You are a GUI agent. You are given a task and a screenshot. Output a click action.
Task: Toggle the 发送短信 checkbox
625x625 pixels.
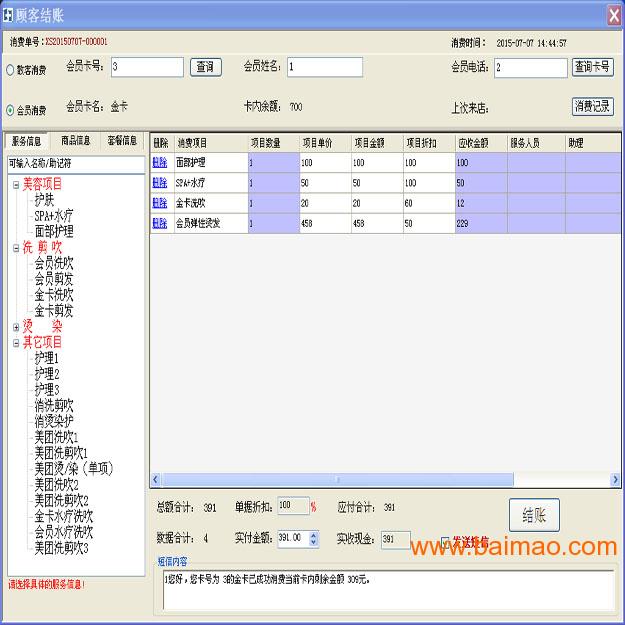pos(446,541)
